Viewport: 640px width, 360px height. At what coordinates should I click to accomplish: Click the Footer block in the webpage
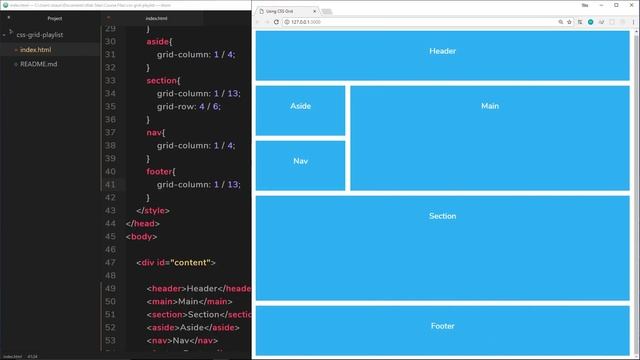[x=442, y=331]
